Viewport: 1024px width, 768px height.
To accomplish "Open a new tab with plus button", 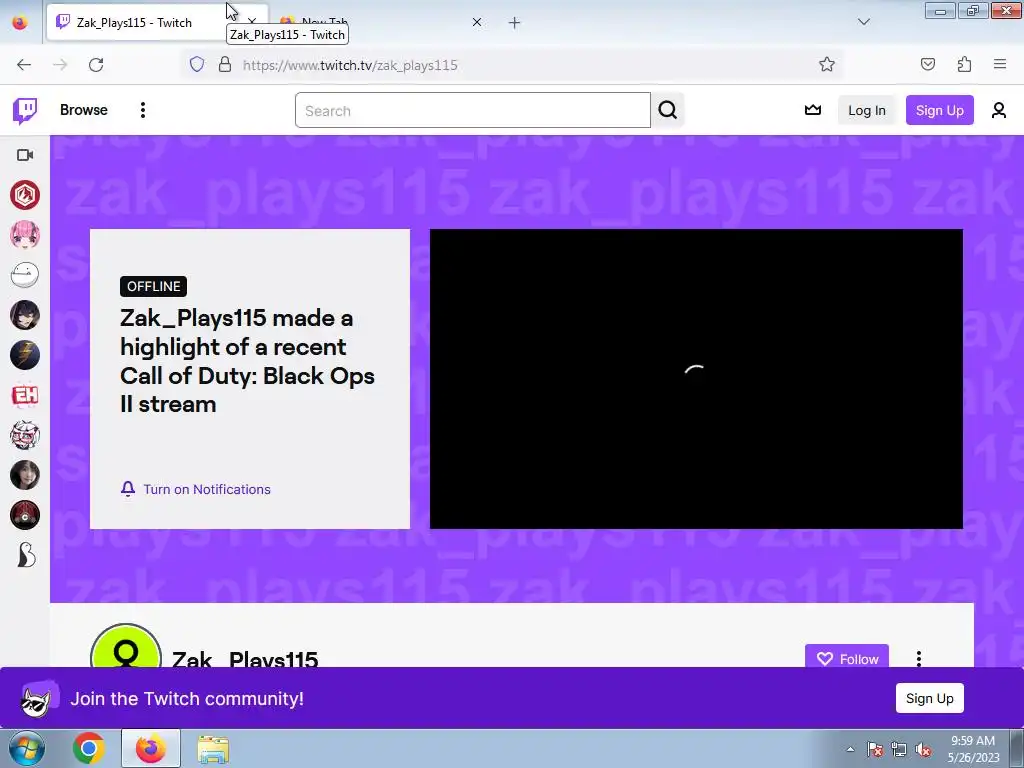I will 514,23.
